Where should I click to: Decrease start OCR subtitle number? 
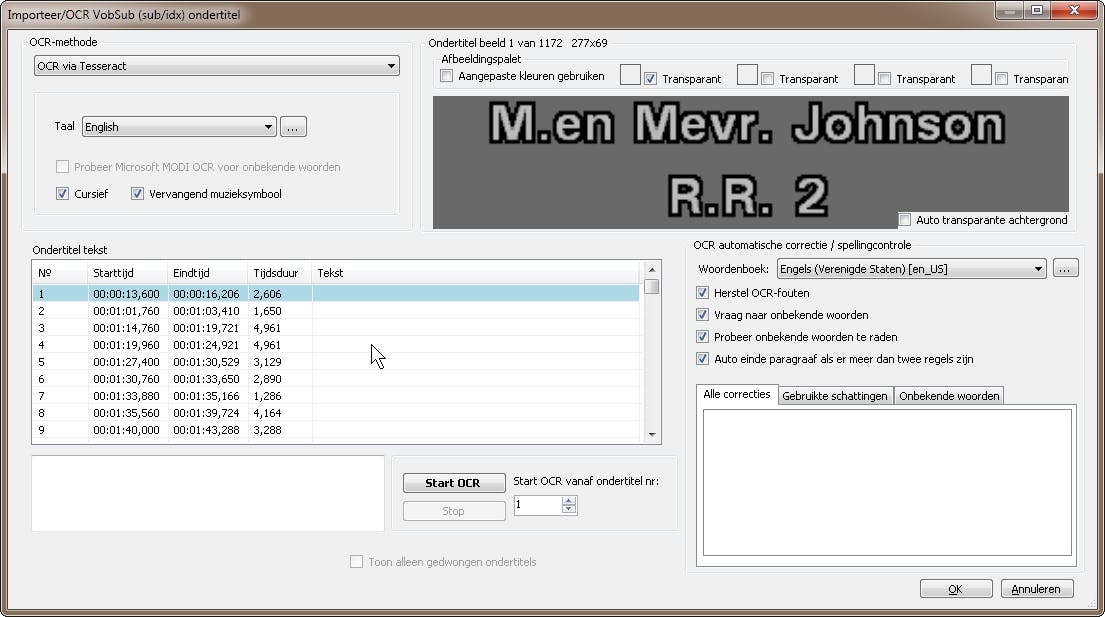click(x=569, y=510)
